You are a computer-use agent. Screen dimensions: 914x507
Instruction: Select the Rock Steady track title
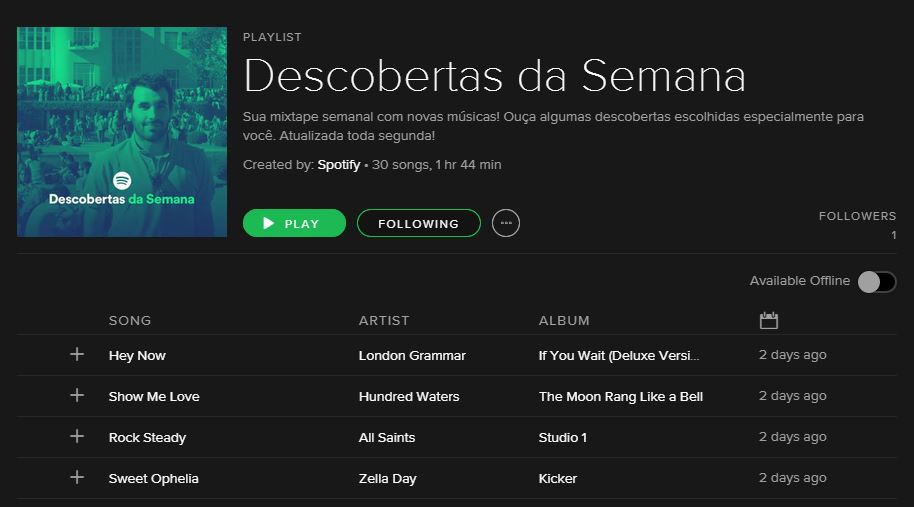tap(147, 437)
